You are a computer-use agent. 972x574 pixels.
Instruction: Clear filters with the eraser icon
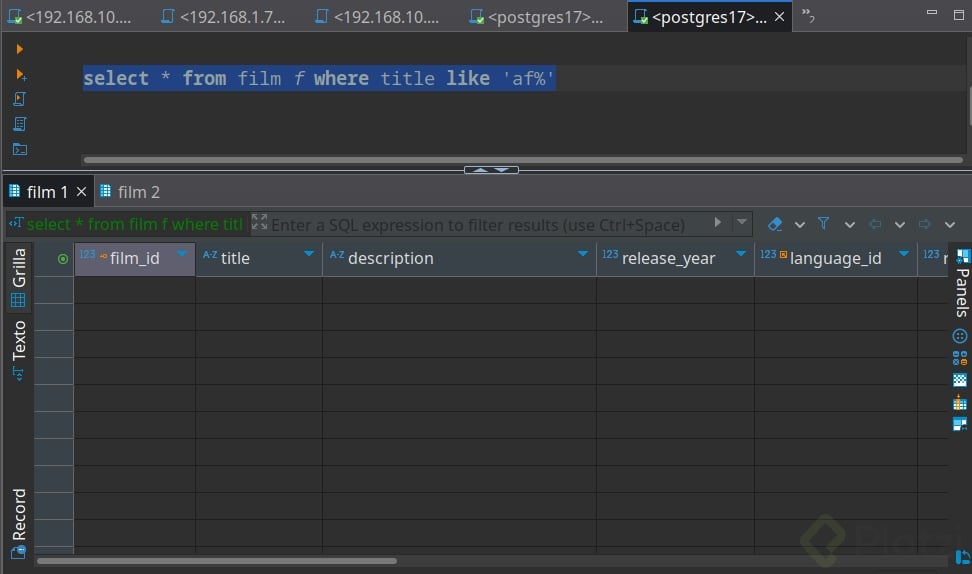point(775,224)
